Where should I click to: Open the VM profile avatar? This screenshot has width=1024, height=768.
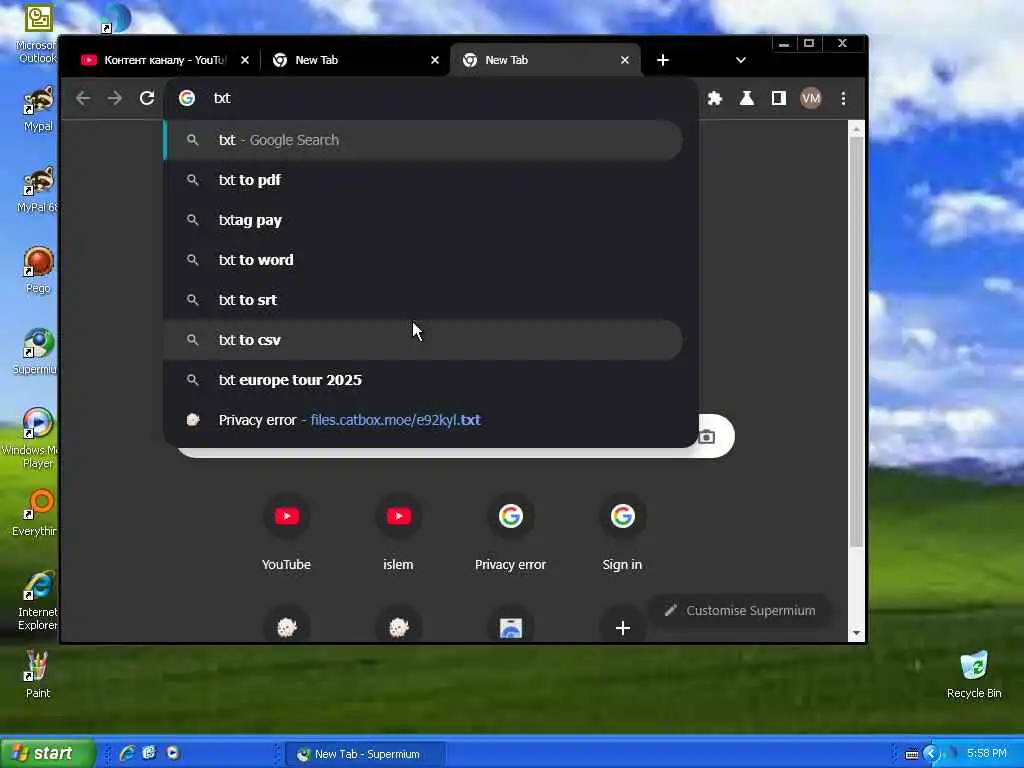(810, 98)
